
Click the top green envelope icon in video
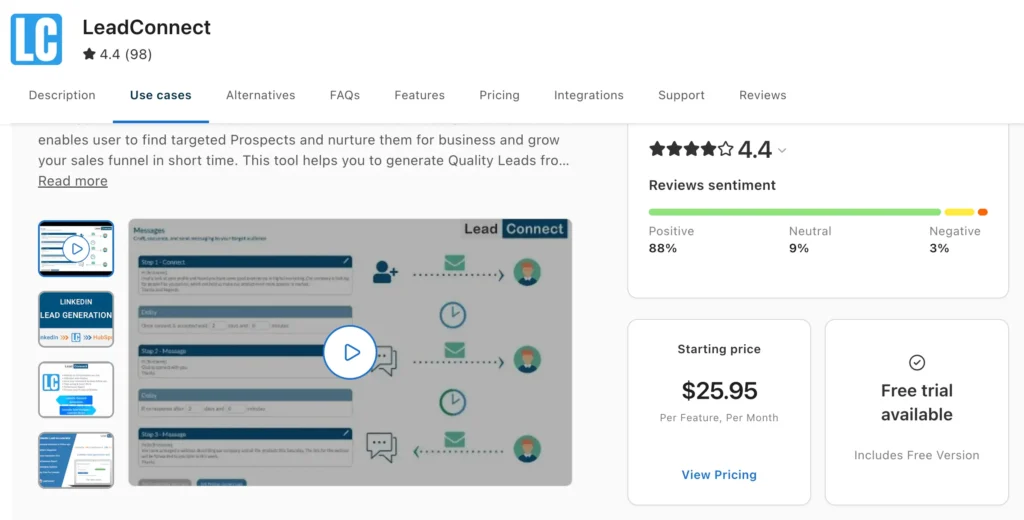click(455, 263)
